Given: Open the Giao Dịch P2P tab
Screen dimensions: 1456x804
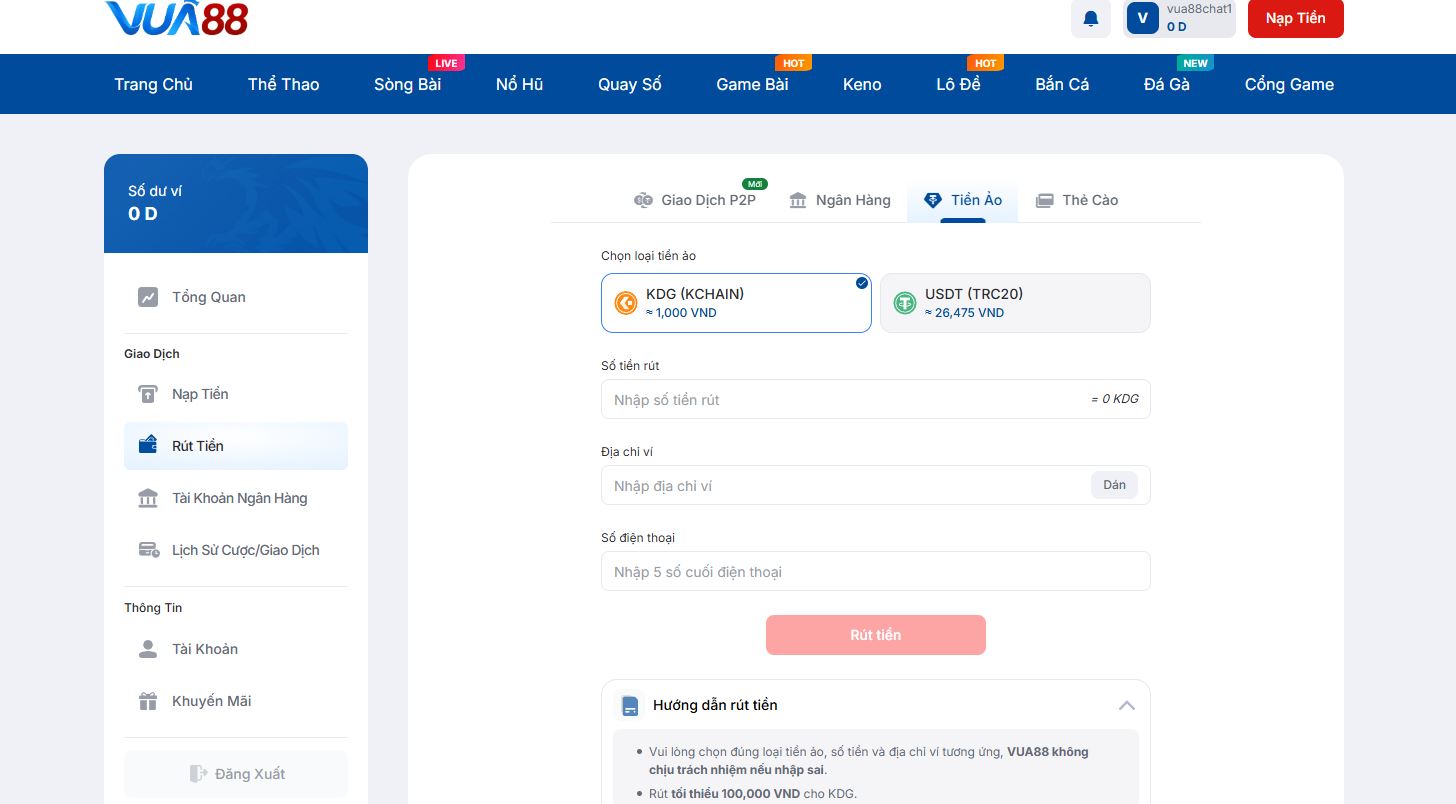Looking at the screenshot, I should (x=696, y=200).
